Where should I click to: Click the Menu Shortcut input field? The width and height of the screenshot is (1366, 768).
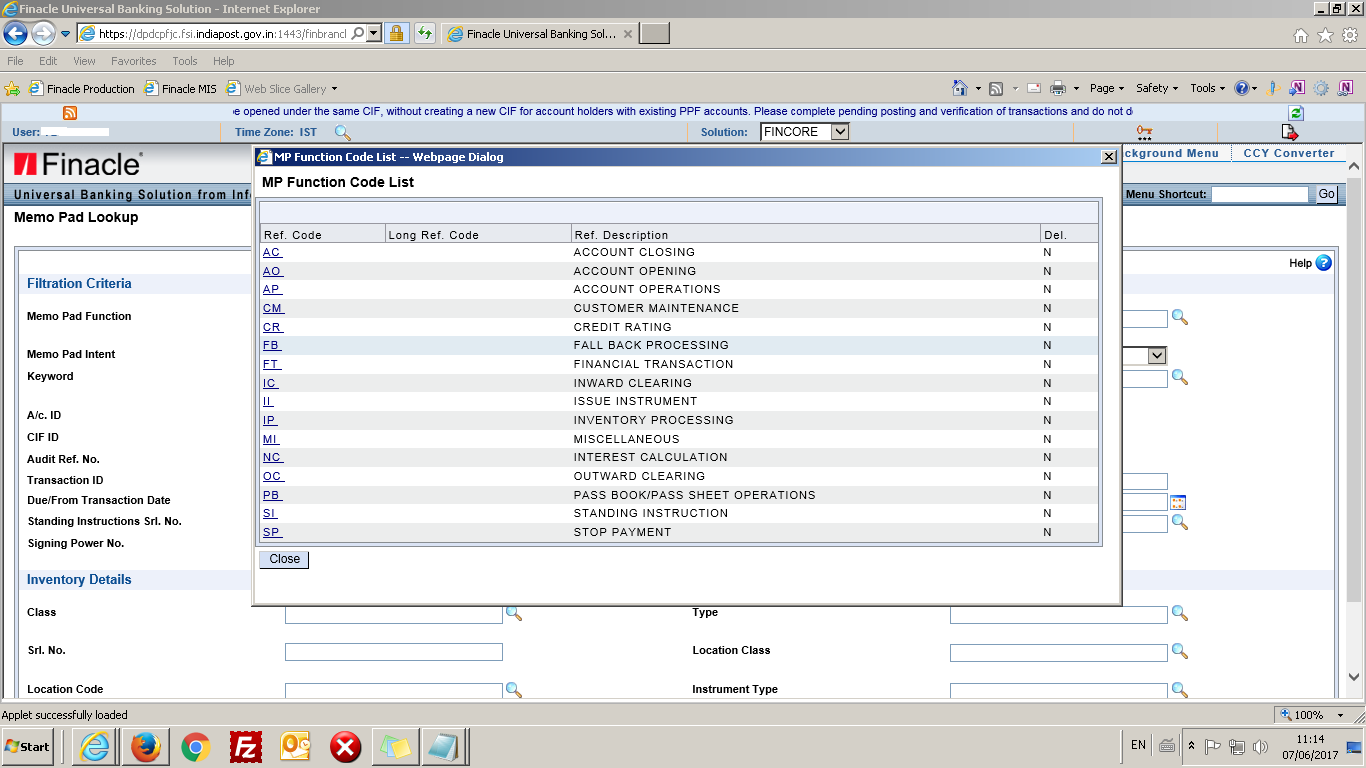(x=1259, y=194)
